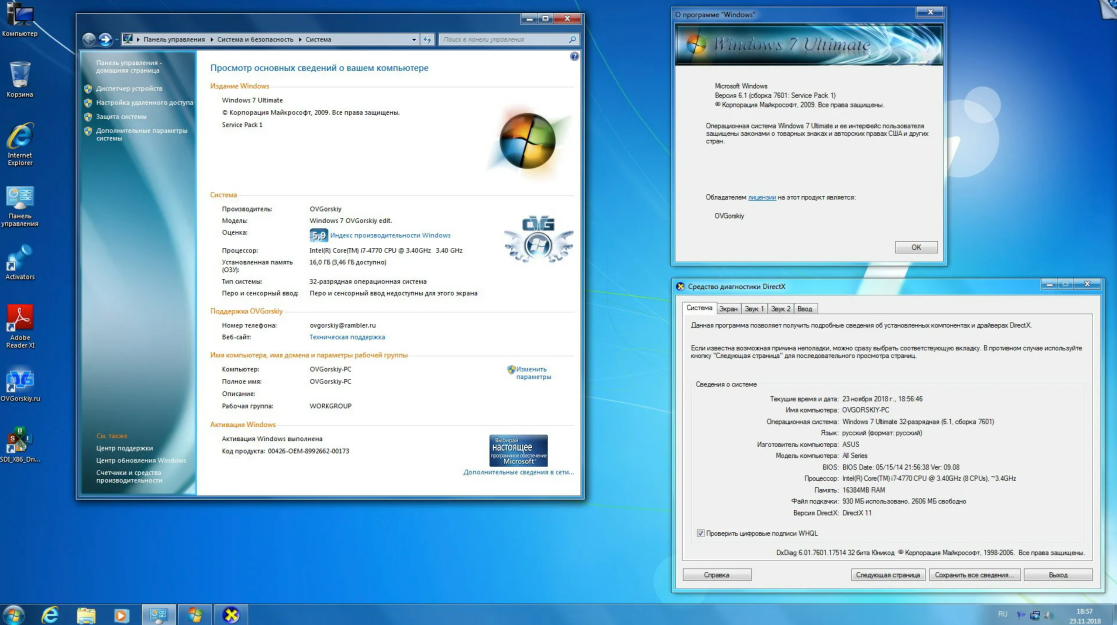1117x625 pixels.
Task: Open the Техническая поддержка link
Action: click(347, 337)
